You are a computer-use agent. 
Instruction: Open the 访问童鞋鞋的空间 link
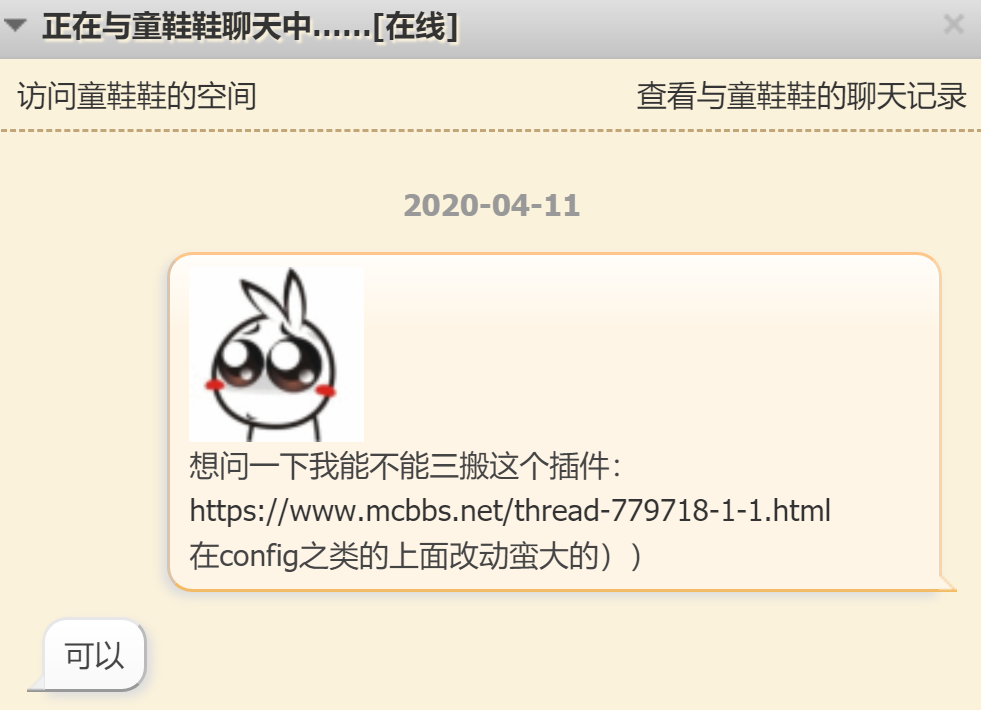click(137, 96)
